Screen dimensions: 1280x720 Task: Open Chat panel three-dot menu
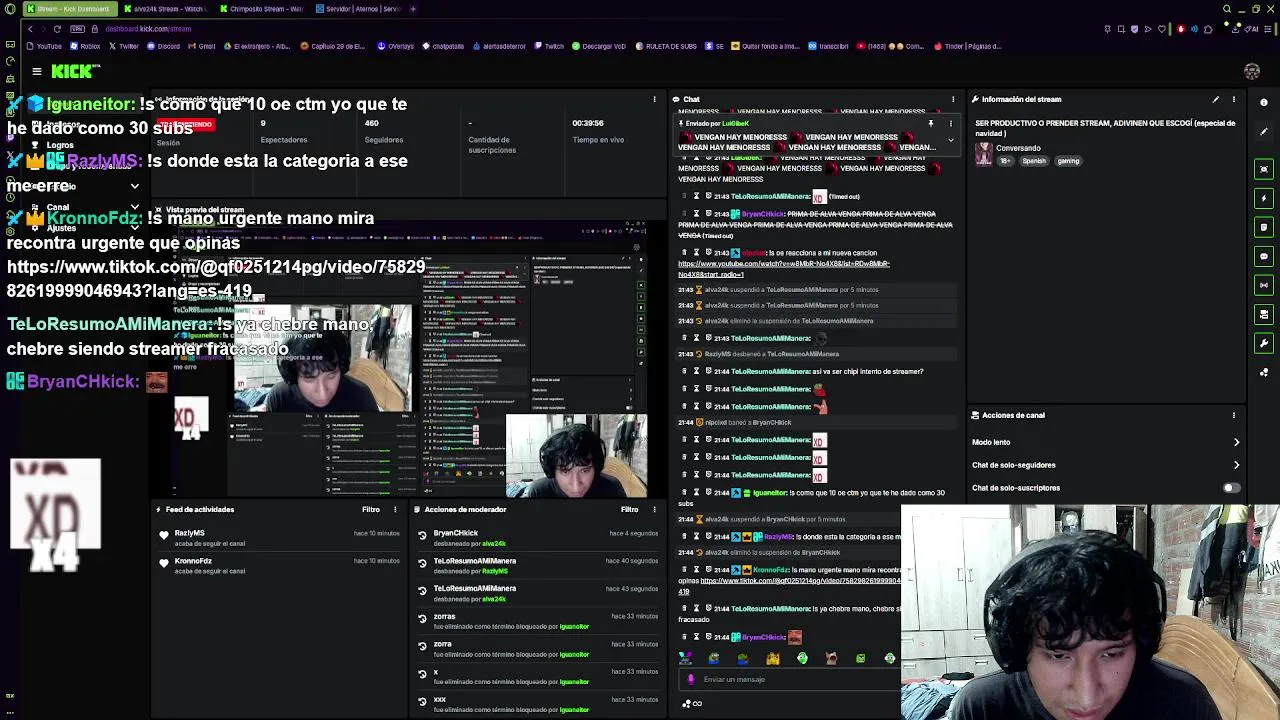[953, 99]
